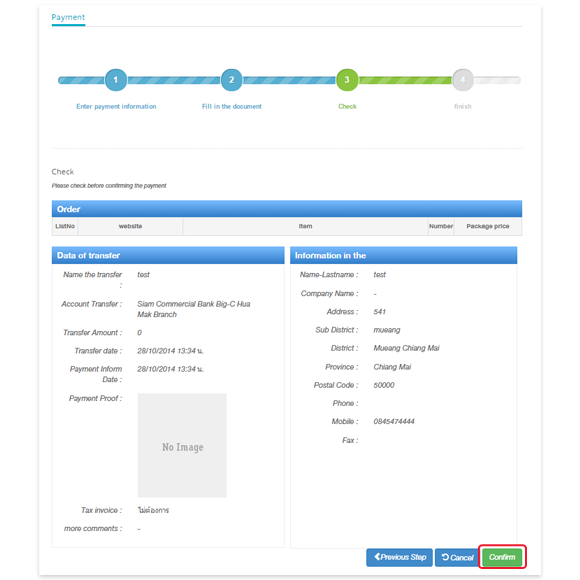Click the 'Fax :' label
This screenshot has height=580, width=580.
point(350,440)
